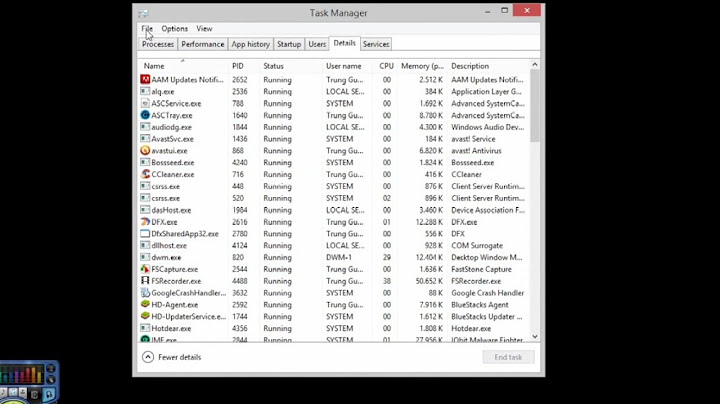Screen dimensions: 720x404
Task: Click the avastui.exe orange icon
Action: click(145, 151)
